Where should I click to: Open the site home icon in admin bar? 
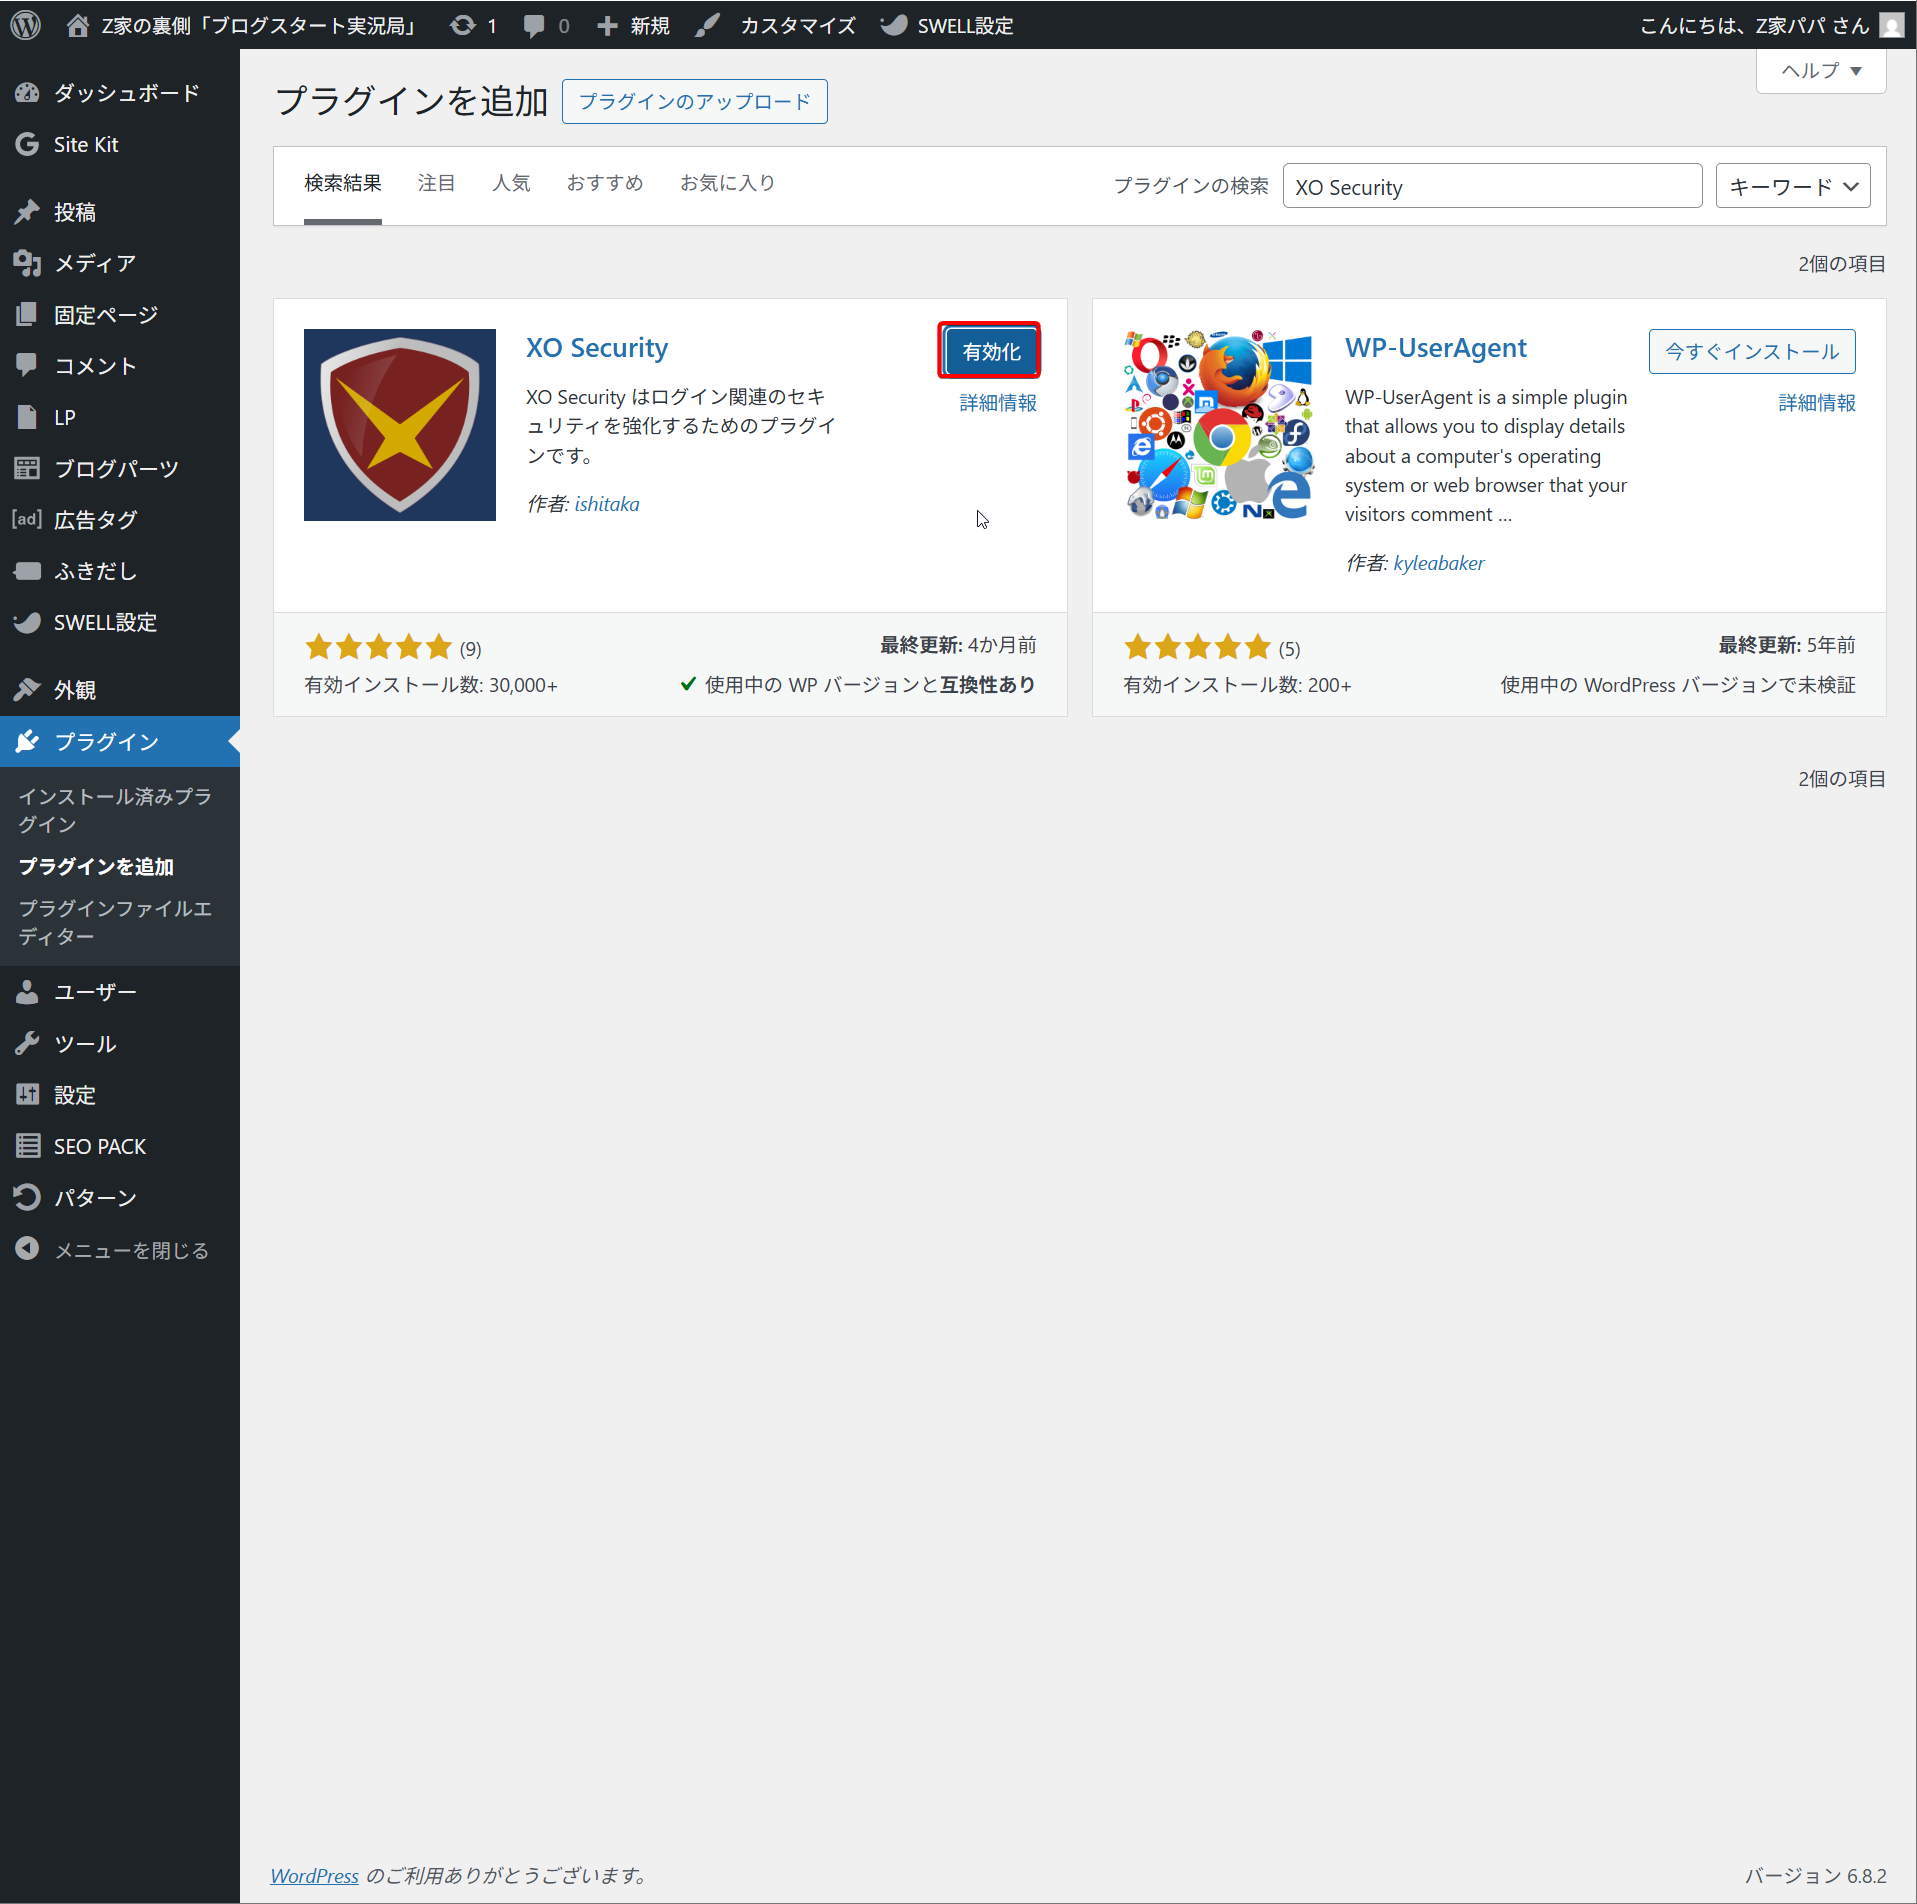[78, 25]
